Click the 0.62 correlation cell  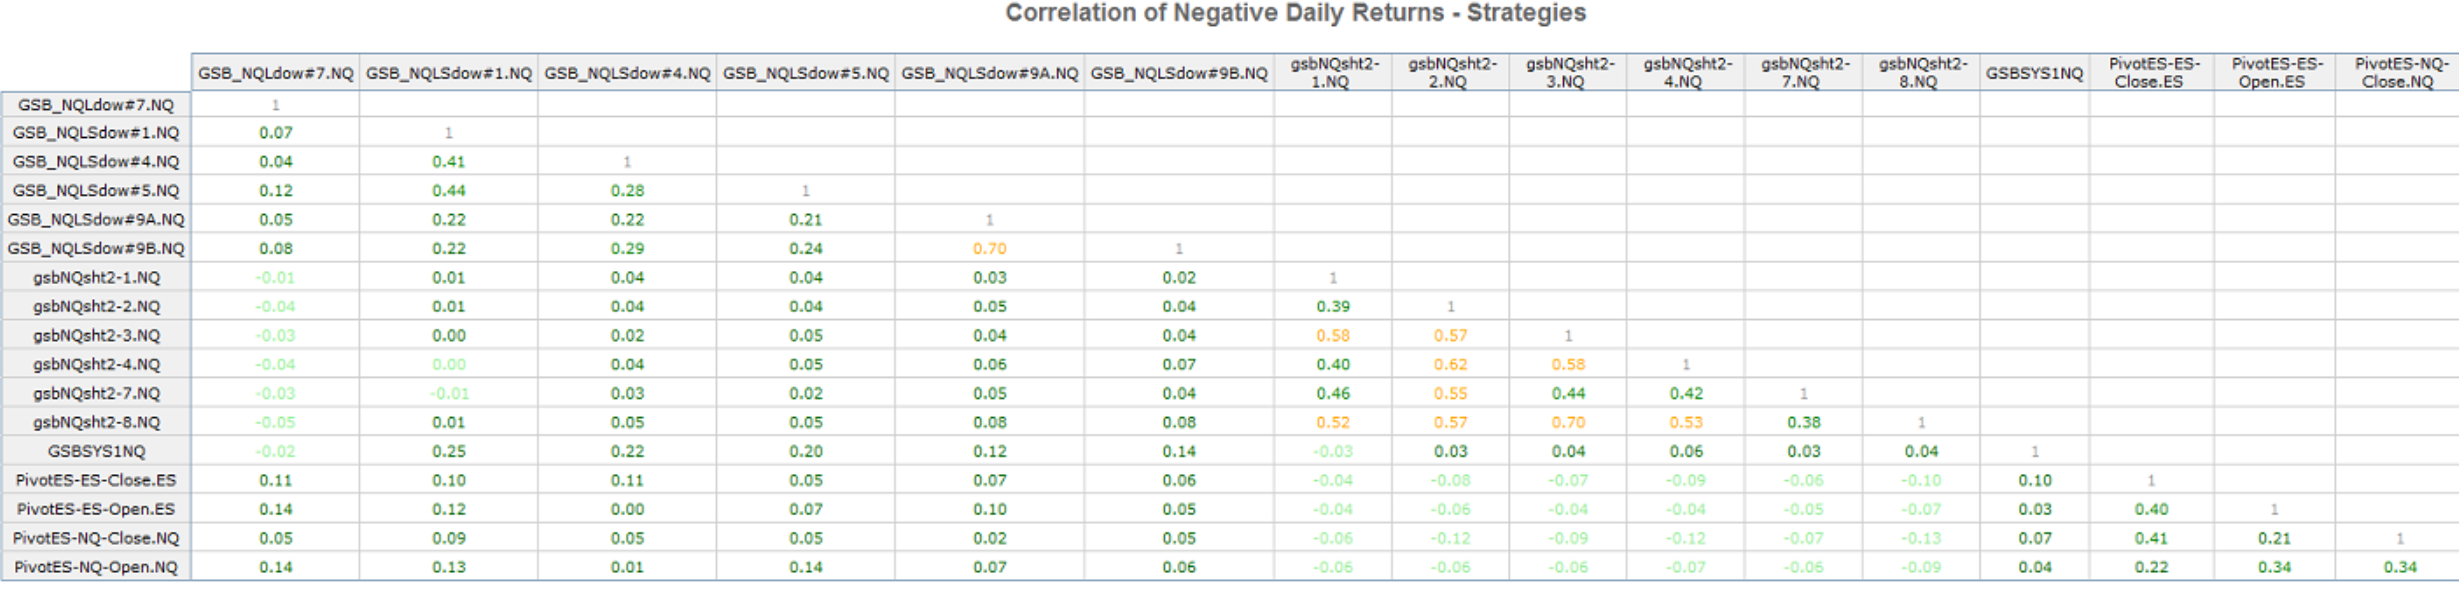[1450, 364]
